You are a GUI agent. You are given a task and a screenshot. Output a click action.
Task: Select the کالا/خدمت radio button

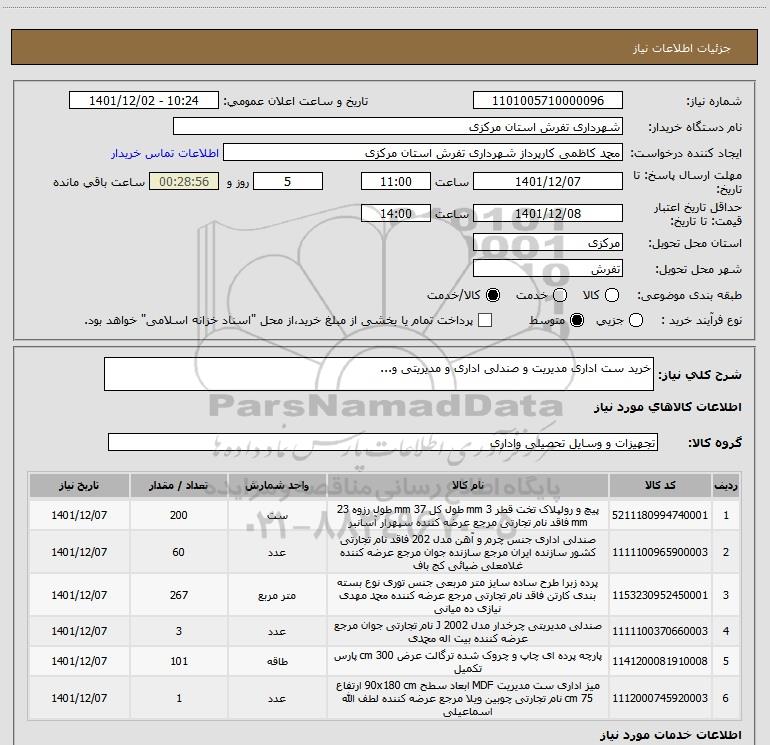pyautogui.click(x=493, y=295)
